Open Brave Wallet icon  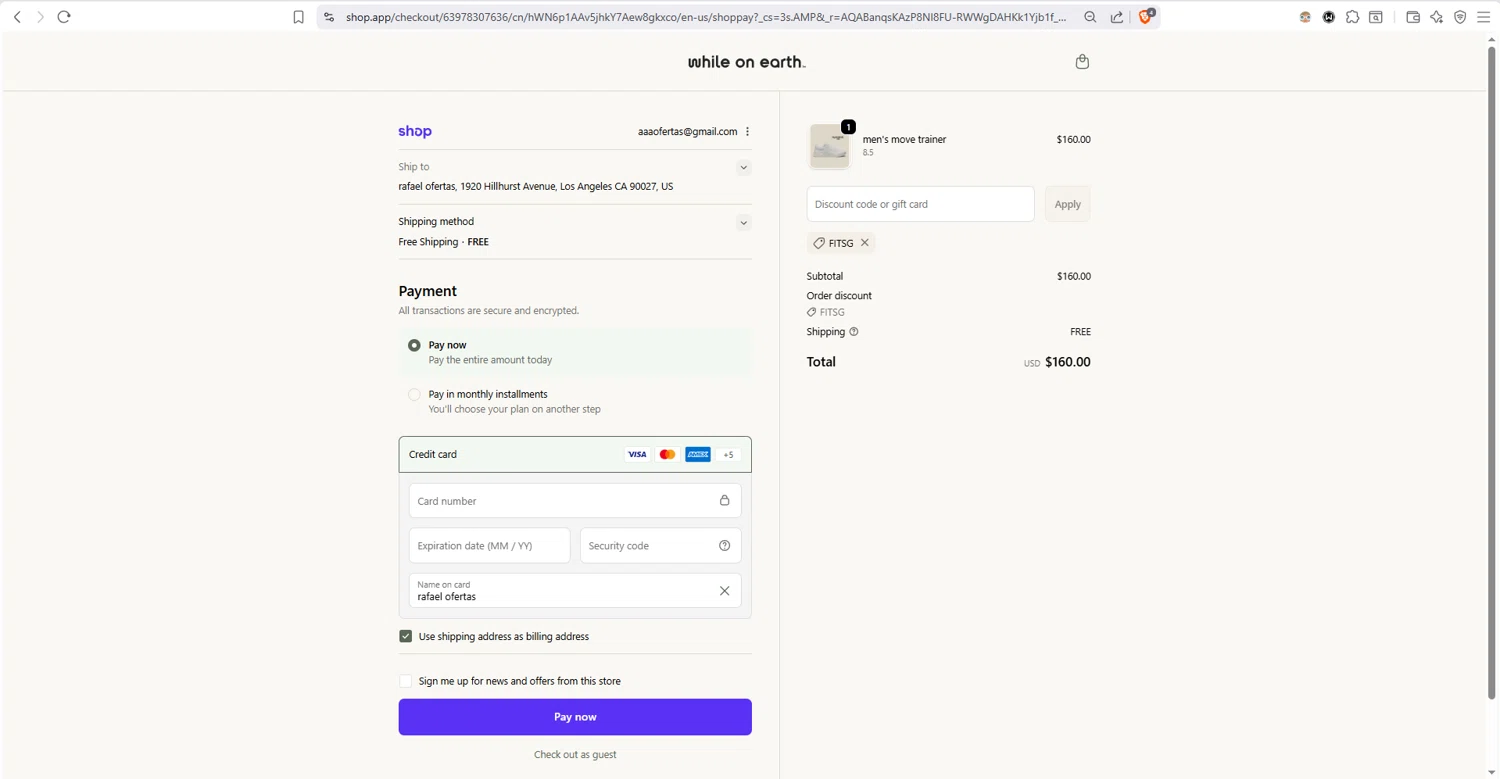[x=1413, y=17]
